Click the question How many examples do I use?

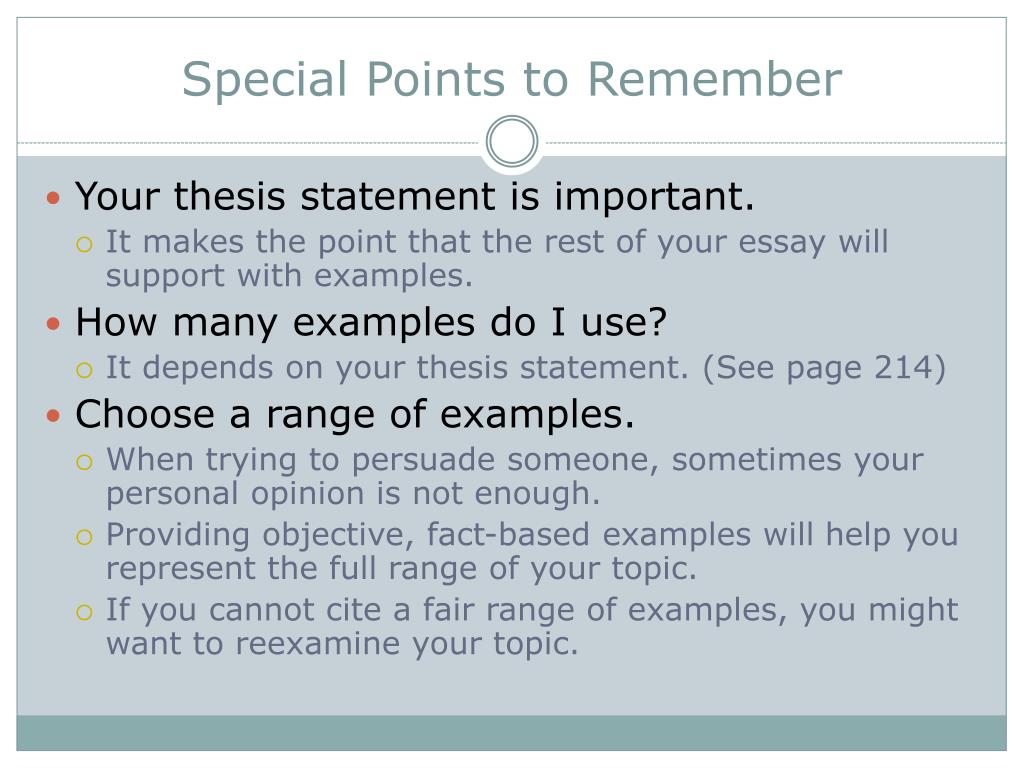coord(371,323)
